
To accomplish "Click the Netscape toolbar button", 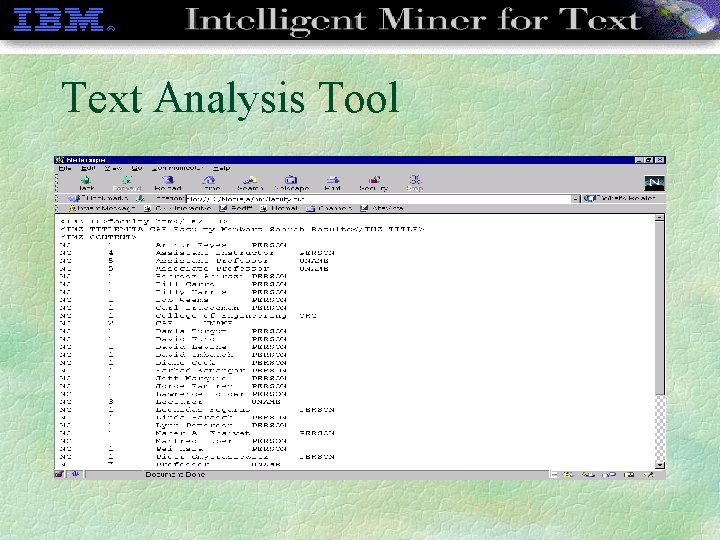I will pos(291,183).
